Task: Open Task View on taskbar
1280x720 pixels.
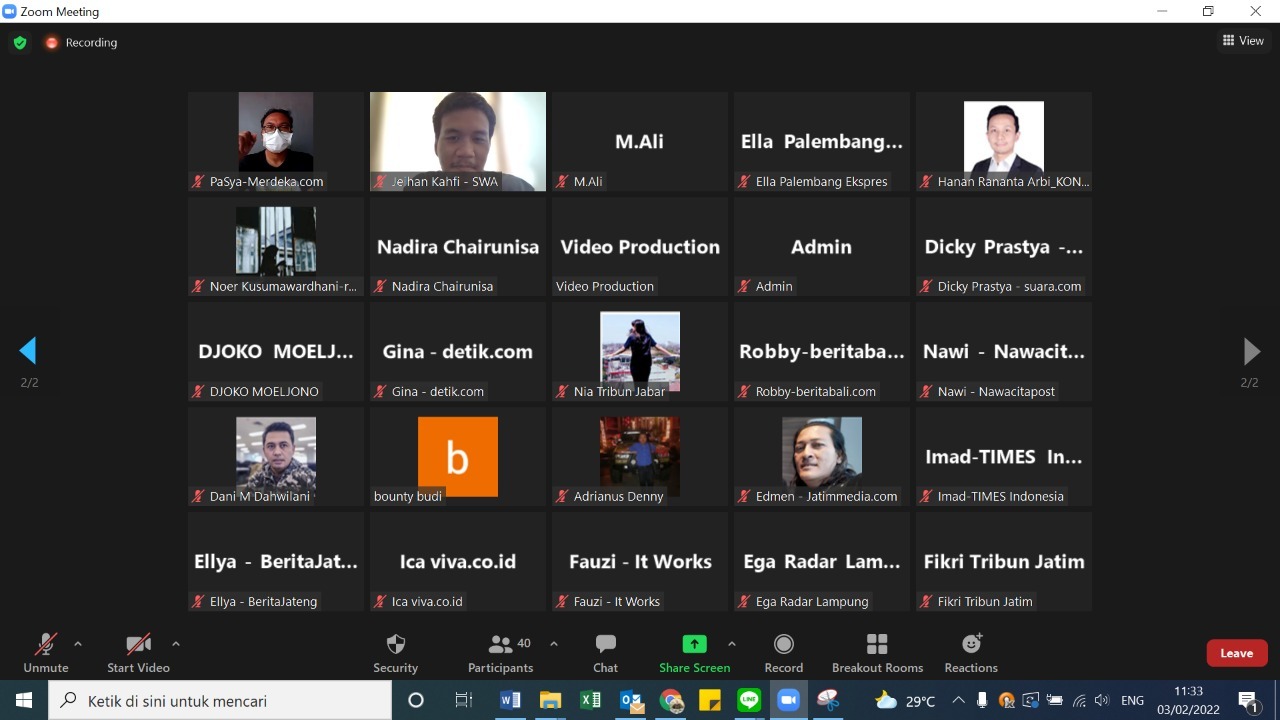Action: point(464,700)
